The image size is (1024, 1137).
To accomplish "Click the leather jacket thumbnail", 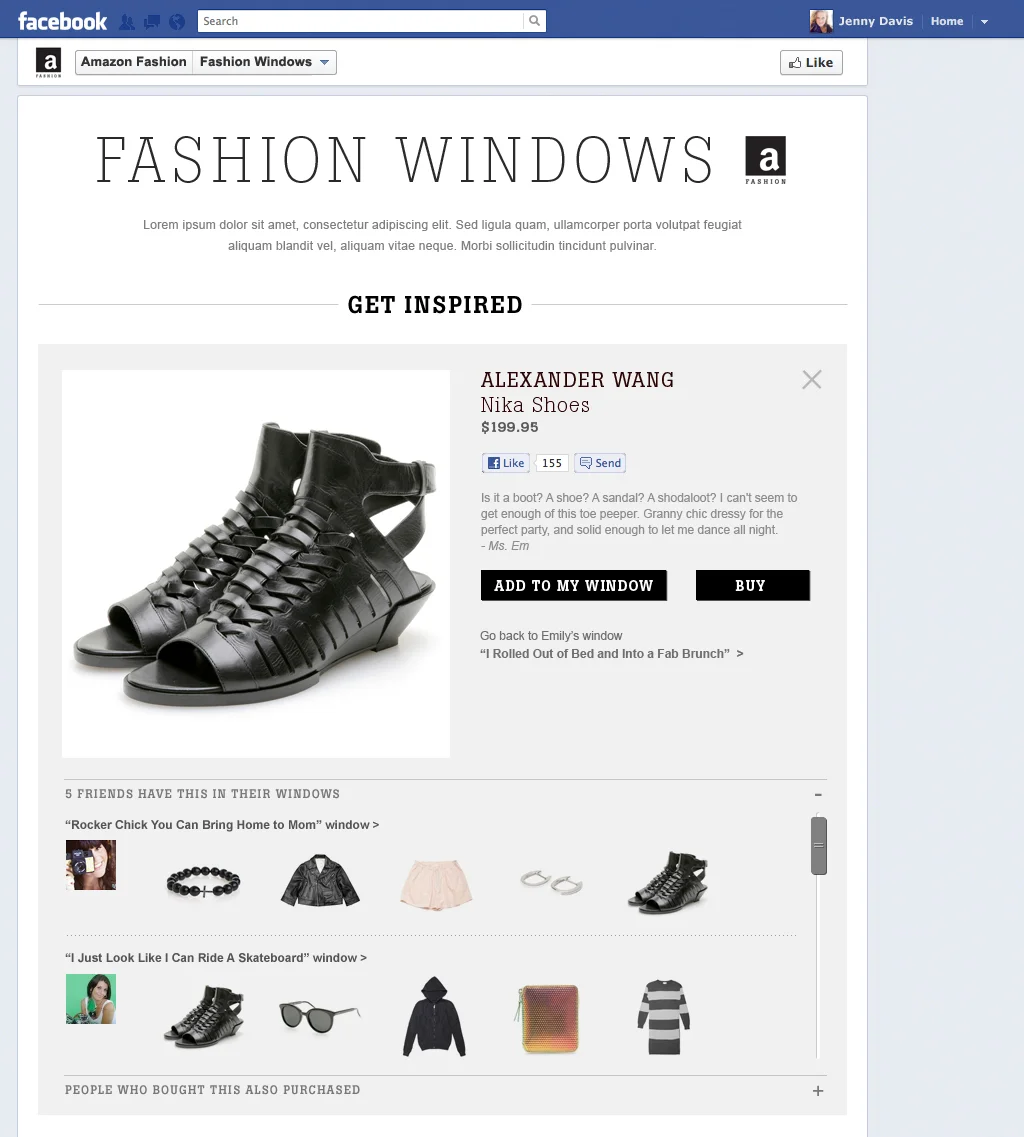I will click(x=321, y=880).
